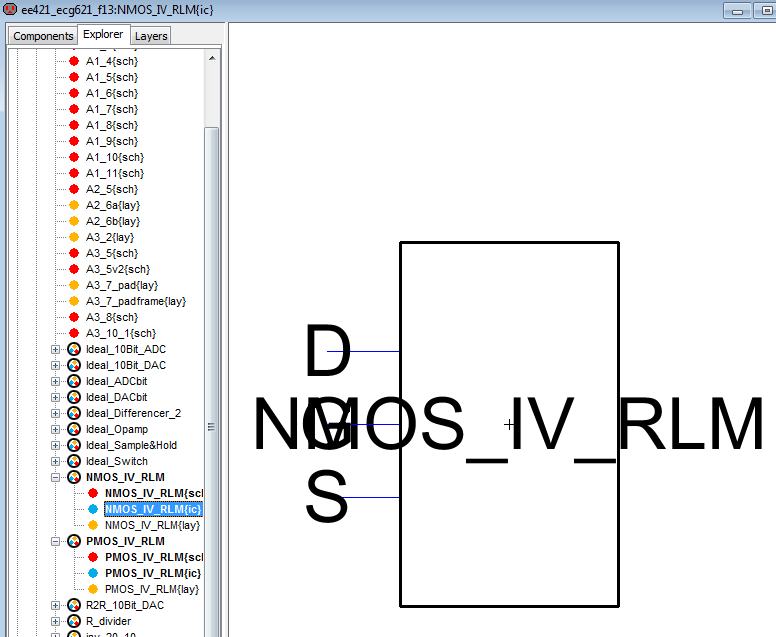Image resolution: width=776 pixels, height=637 pixels.
Task: Select the A3_10_1{sch} tree entry
Action: click(121, 333)
